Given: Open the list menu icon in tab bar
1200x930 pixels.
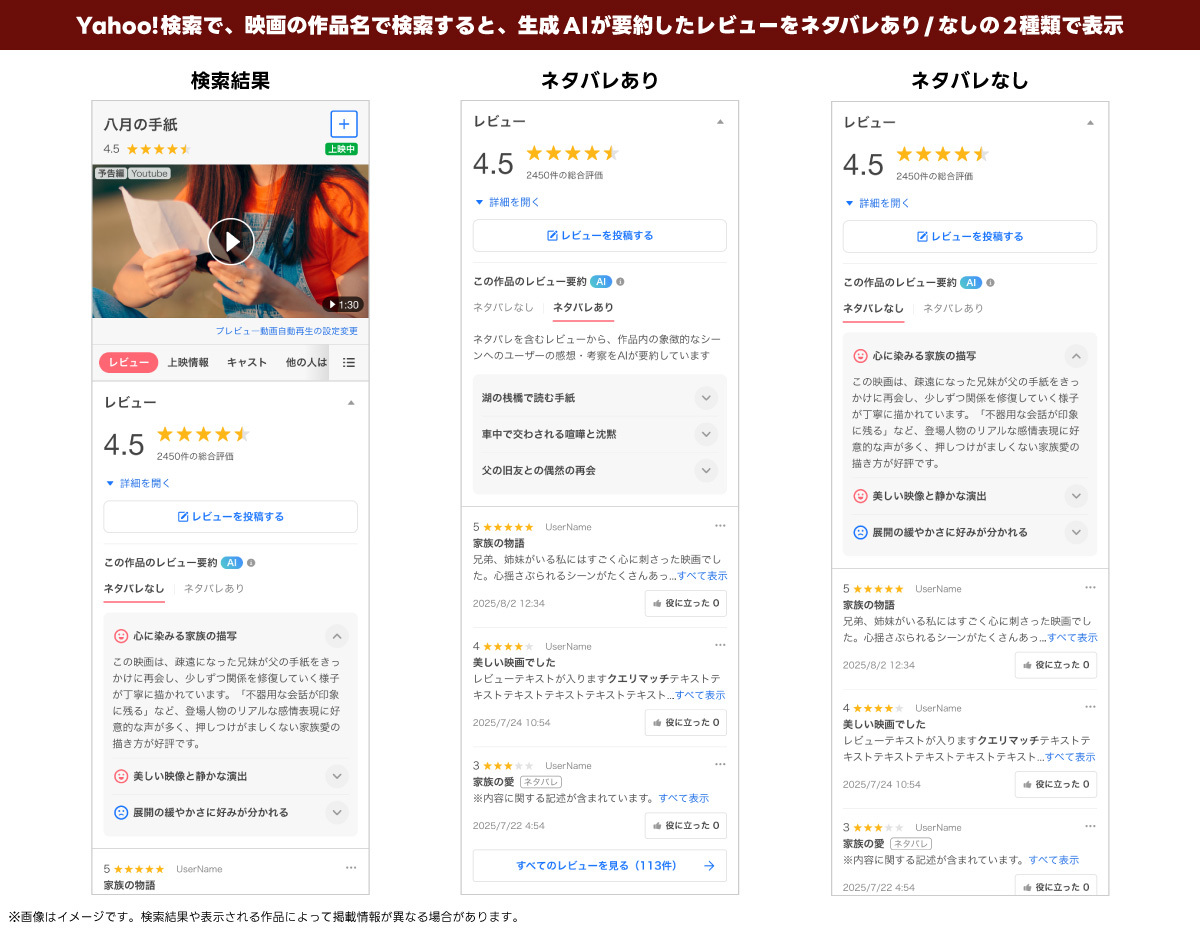Looking at the screenshot, I should 349,362.
